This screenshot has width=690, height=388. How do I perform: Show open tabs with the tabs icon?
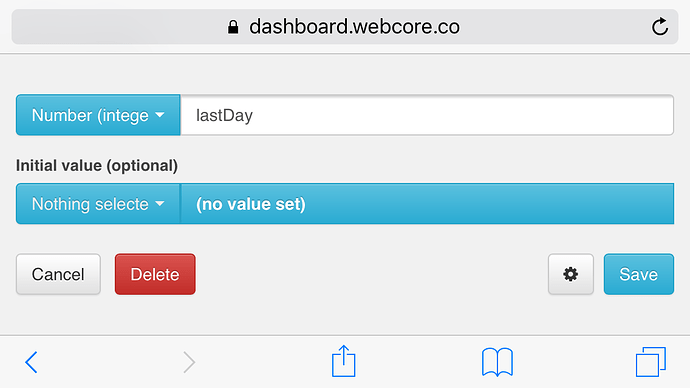[x=651, y=362]
